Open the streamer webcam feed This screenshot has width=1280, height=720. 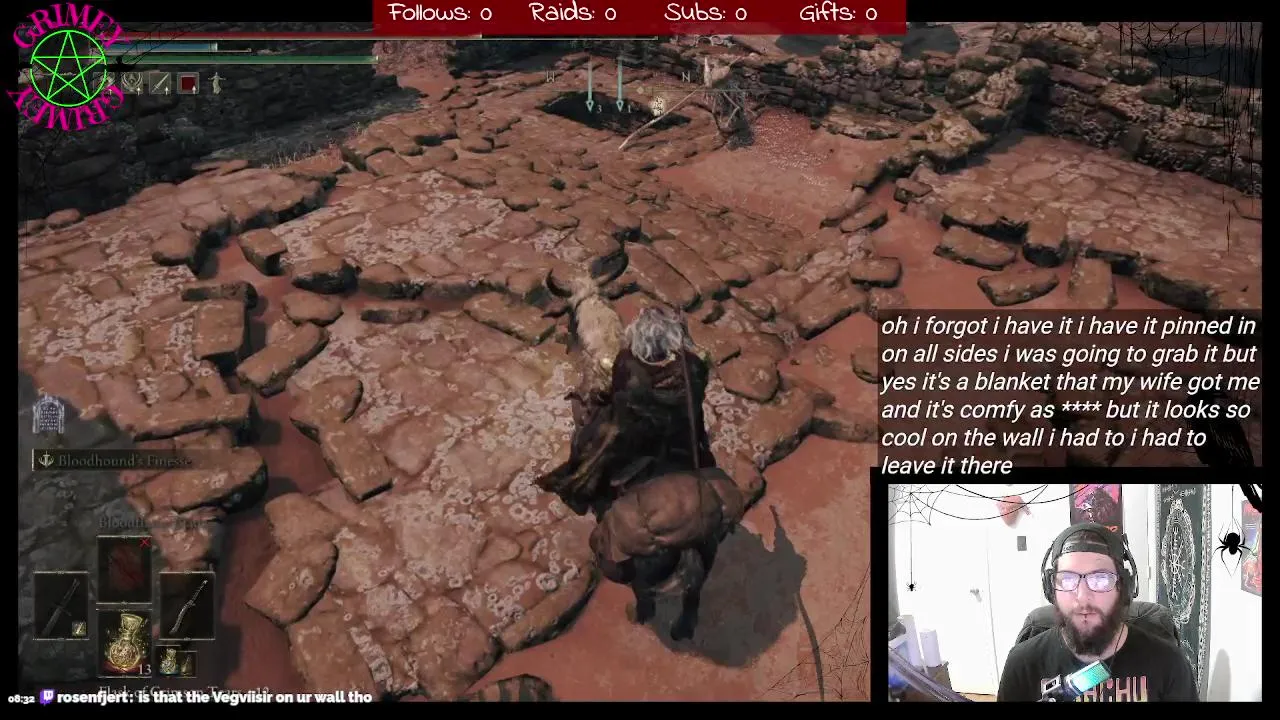click(1074, 593)
